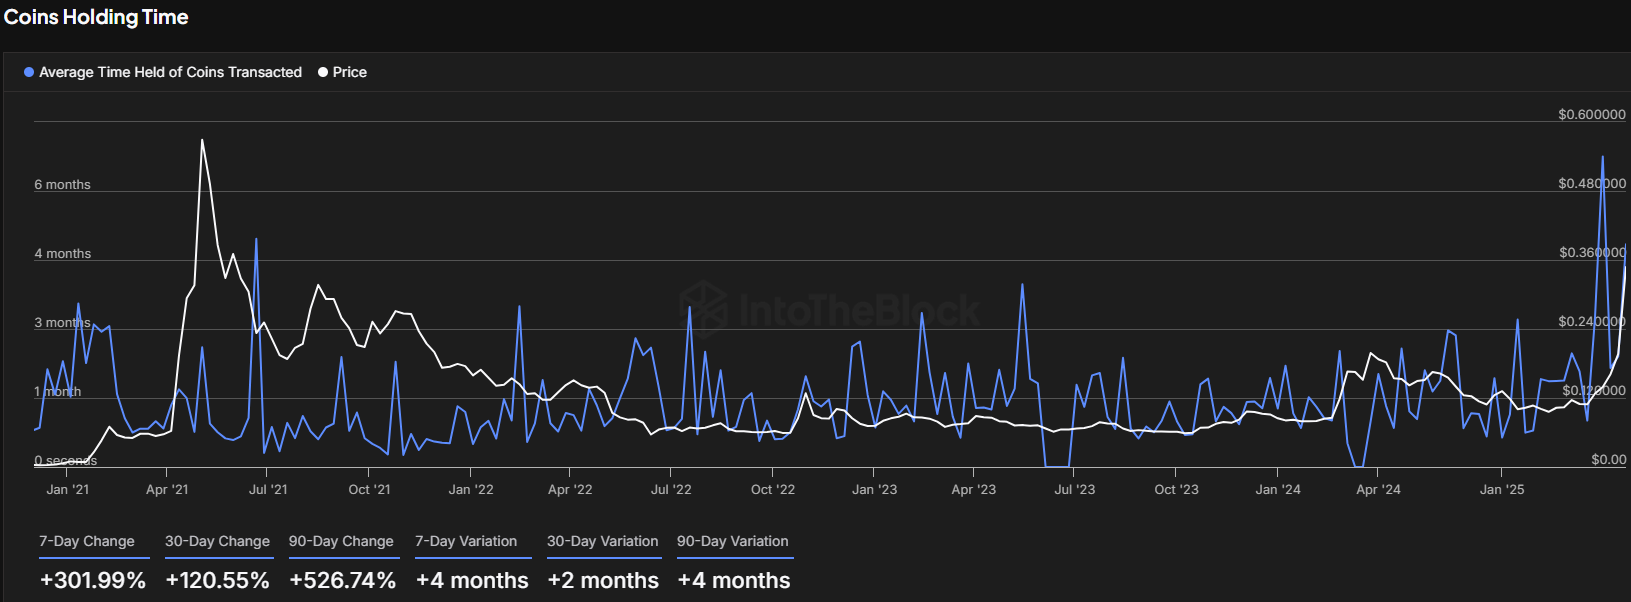Screen dimensions: 1631x602
Task: Click the Jul '21 date label
Action: (268, 489)
